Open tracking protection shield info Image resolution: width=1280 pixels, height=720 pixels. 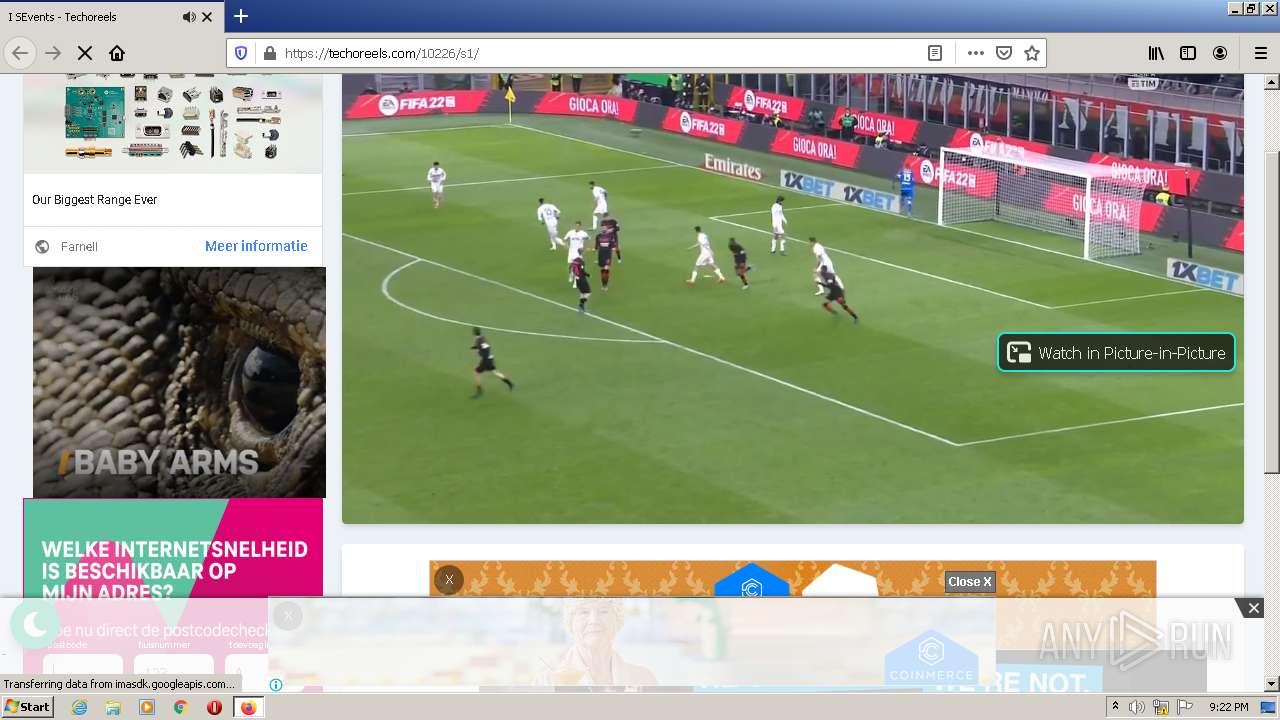point(241,53)
